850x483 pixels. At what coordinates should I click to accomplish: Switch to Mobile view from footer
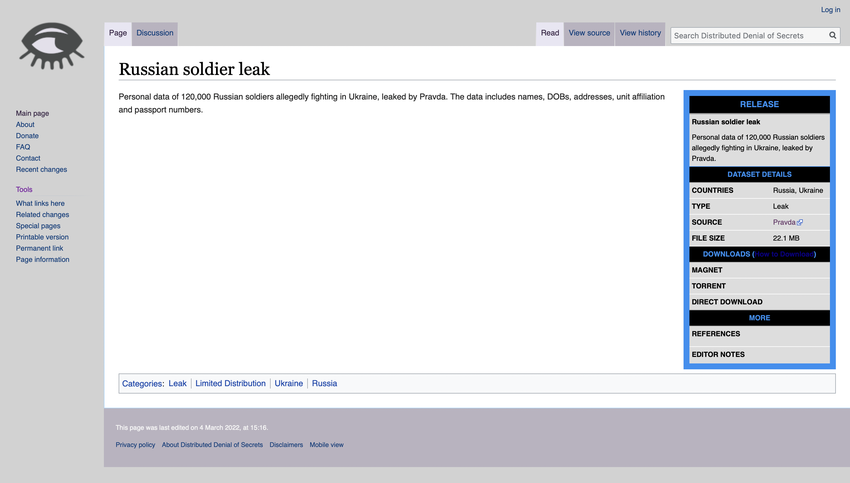click(x=326, y=445)
